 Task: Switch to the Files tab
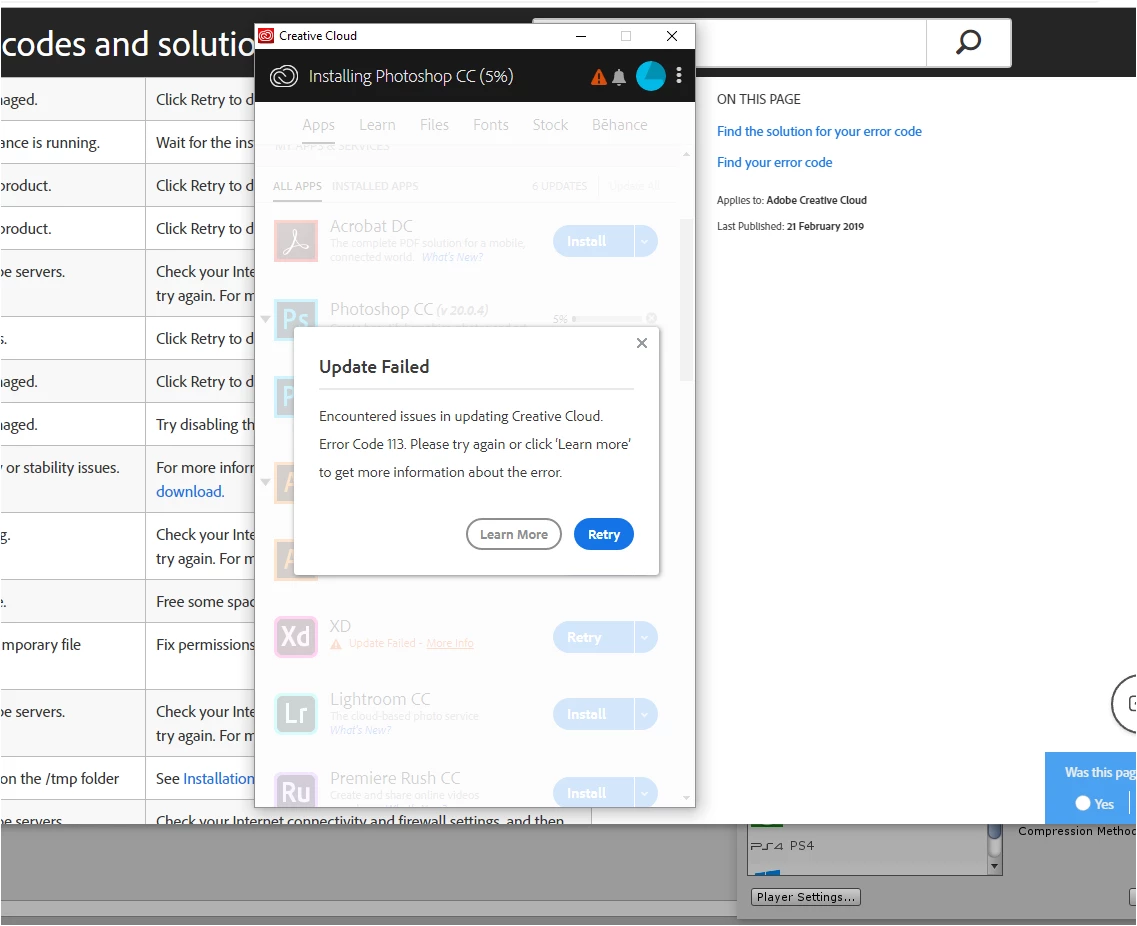coord(434,125)
